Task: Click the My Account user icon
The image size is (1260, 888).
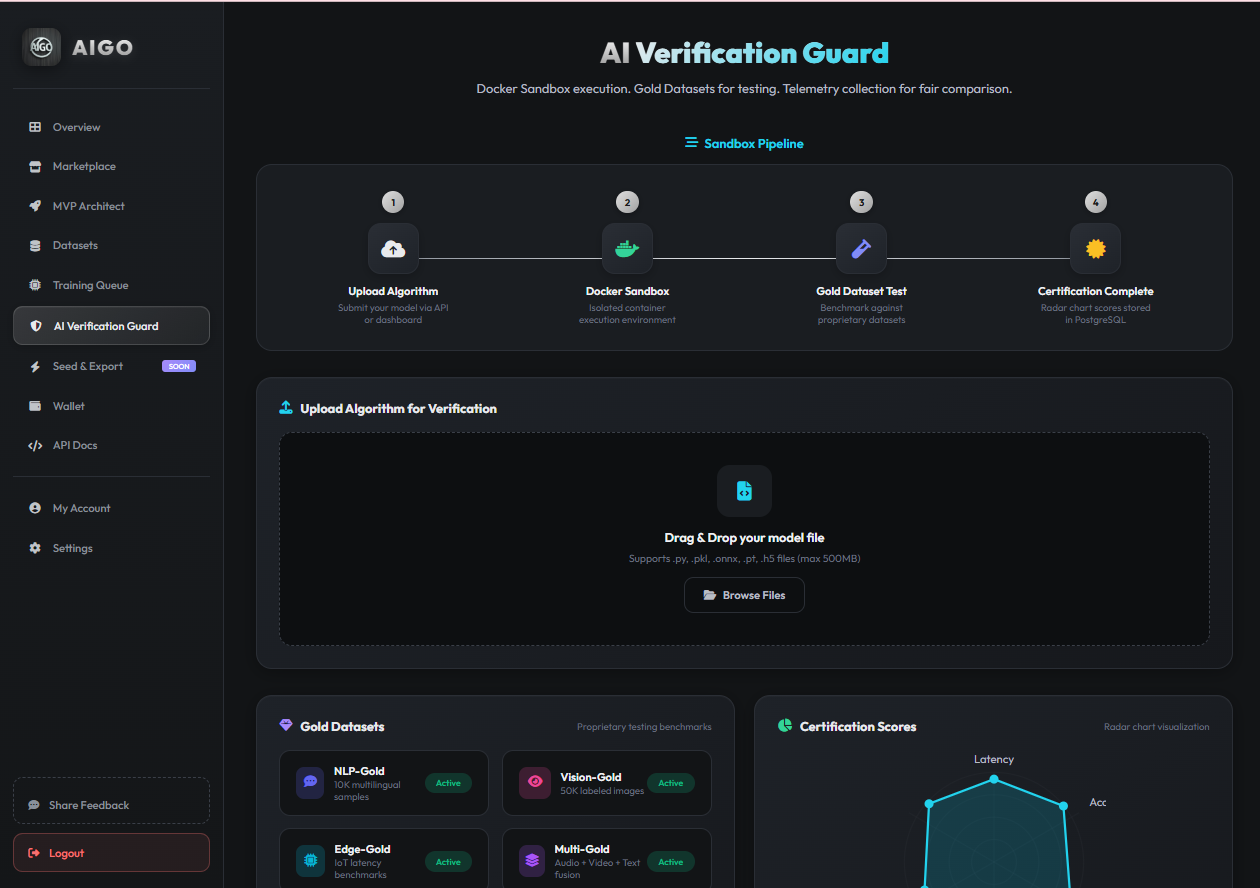Action: pos(35,508)
